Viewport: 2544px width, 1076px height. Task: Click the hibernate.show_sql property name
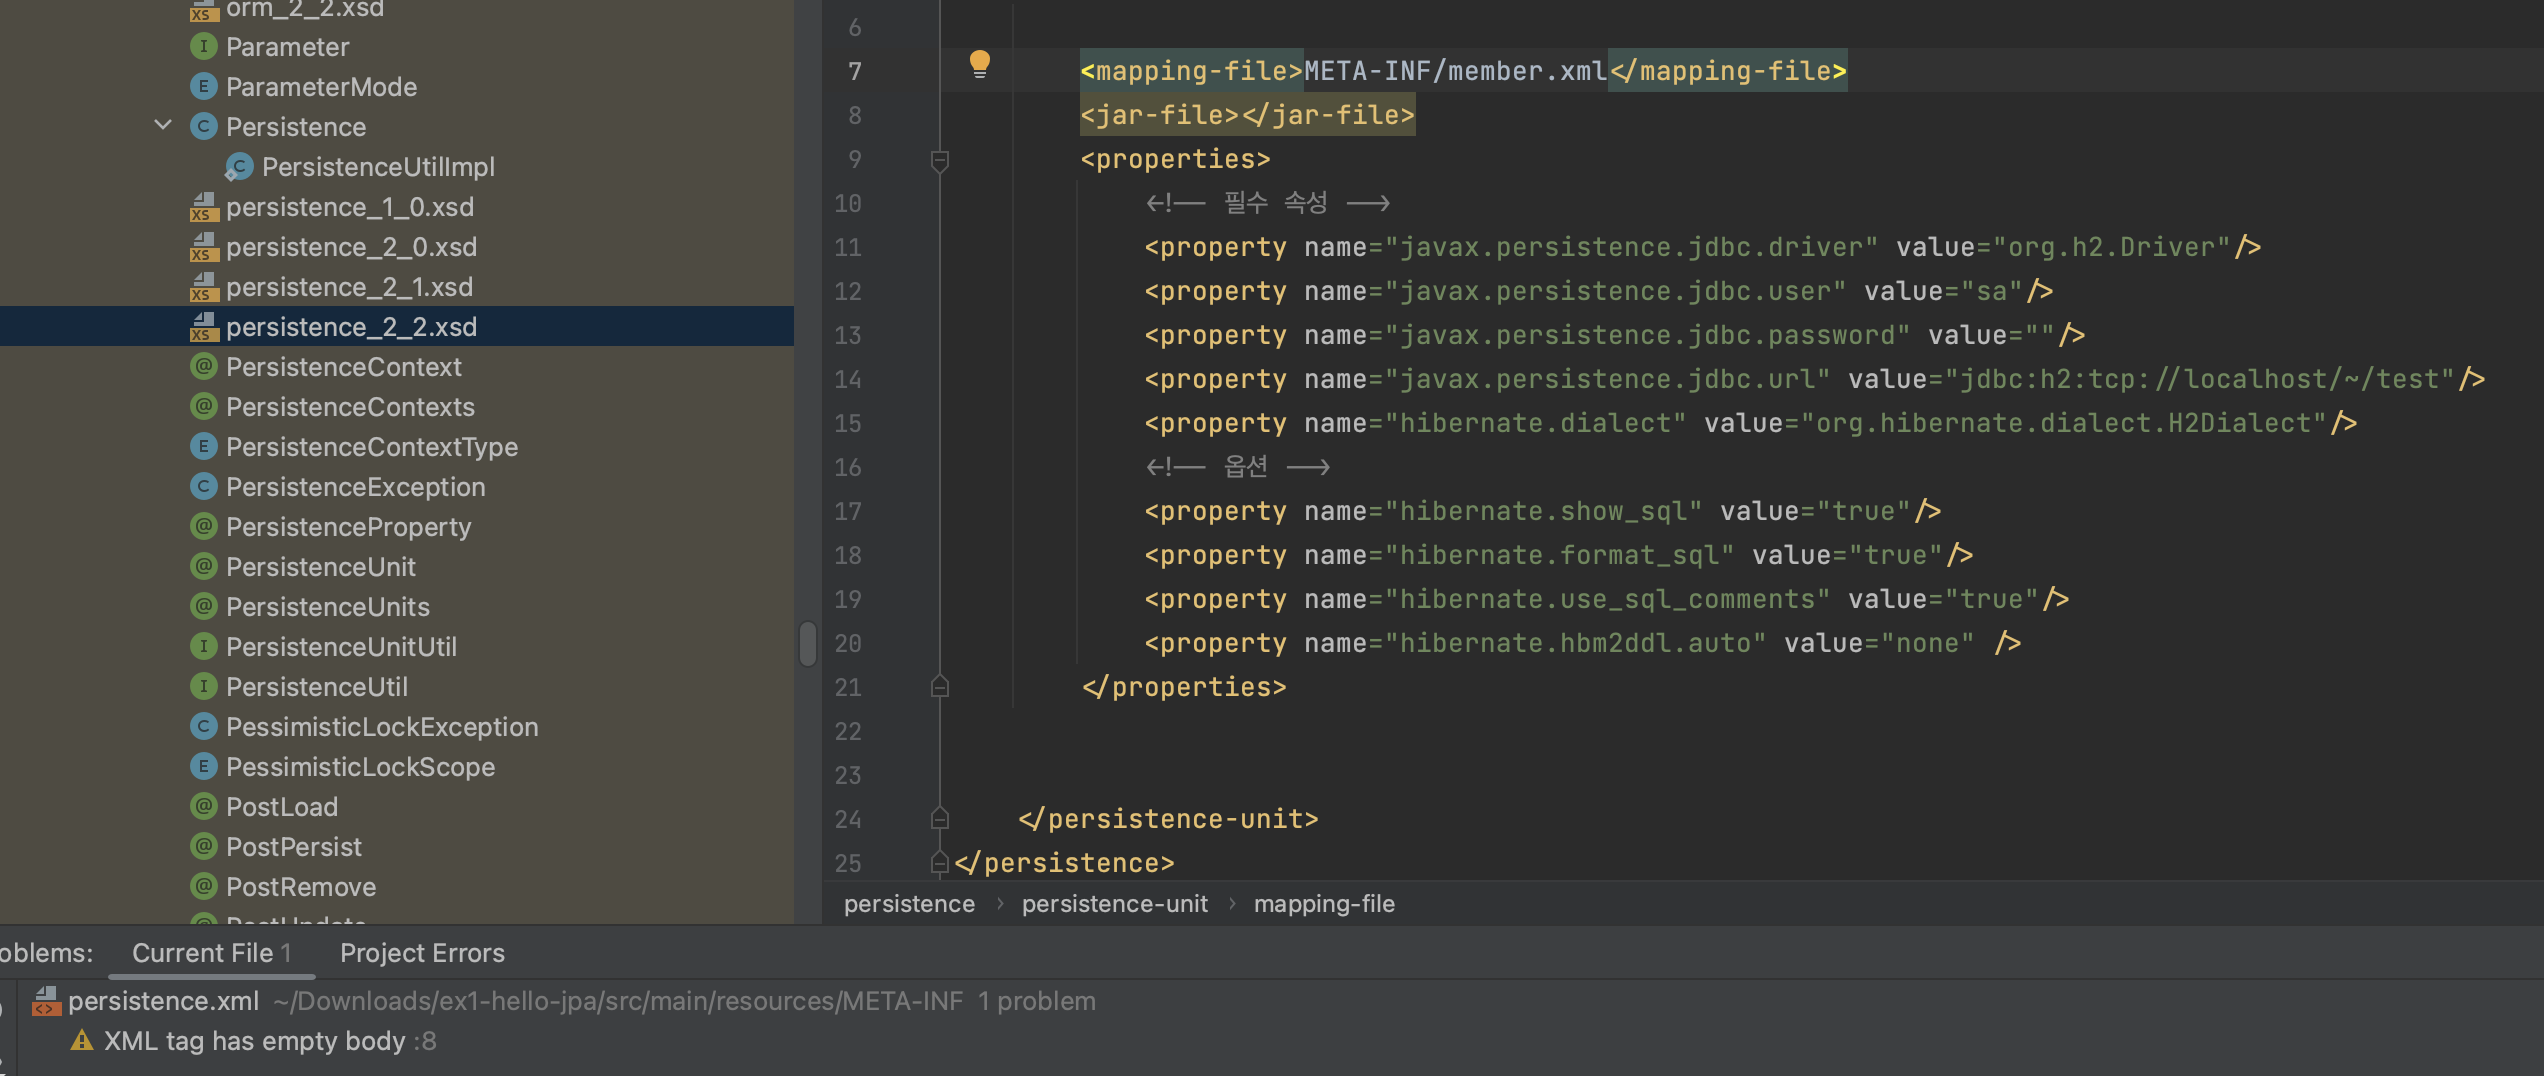tap(1543, 511)
